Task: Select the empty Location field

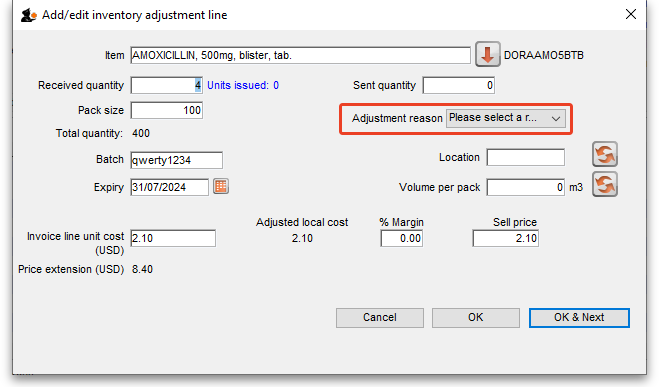Action: click(x=526, y=157)
